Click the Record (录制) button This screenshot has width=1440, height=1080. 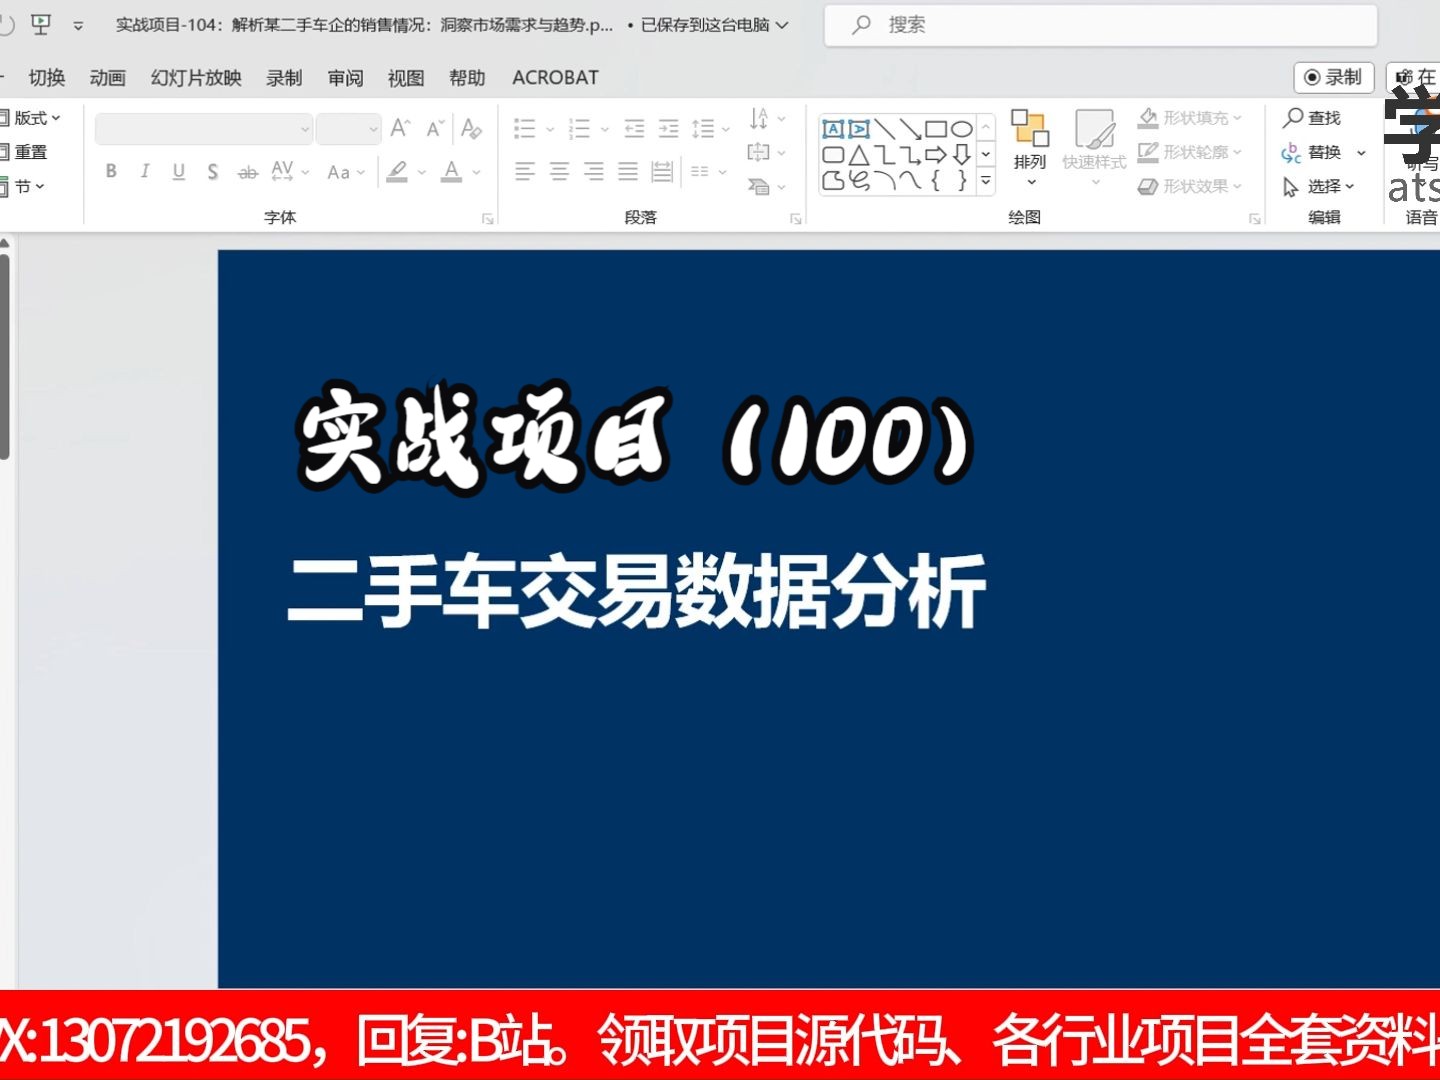point(1334,77)
